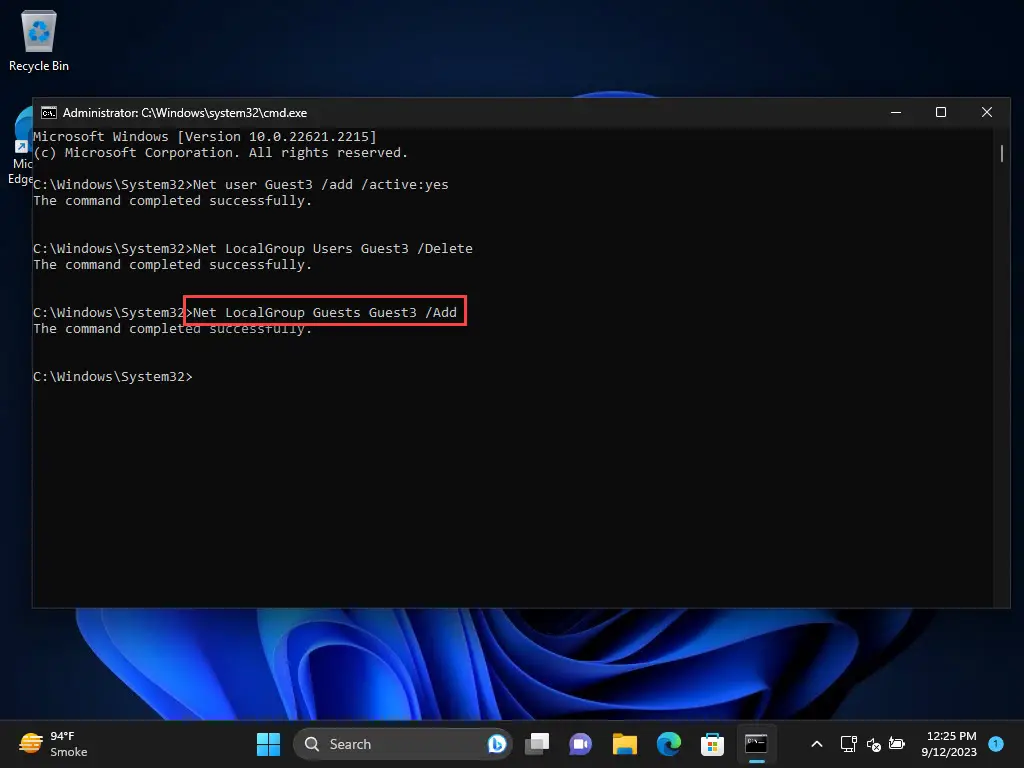
Task: Open the weather widget showing 94°F
Action: [x=54, y=744]
